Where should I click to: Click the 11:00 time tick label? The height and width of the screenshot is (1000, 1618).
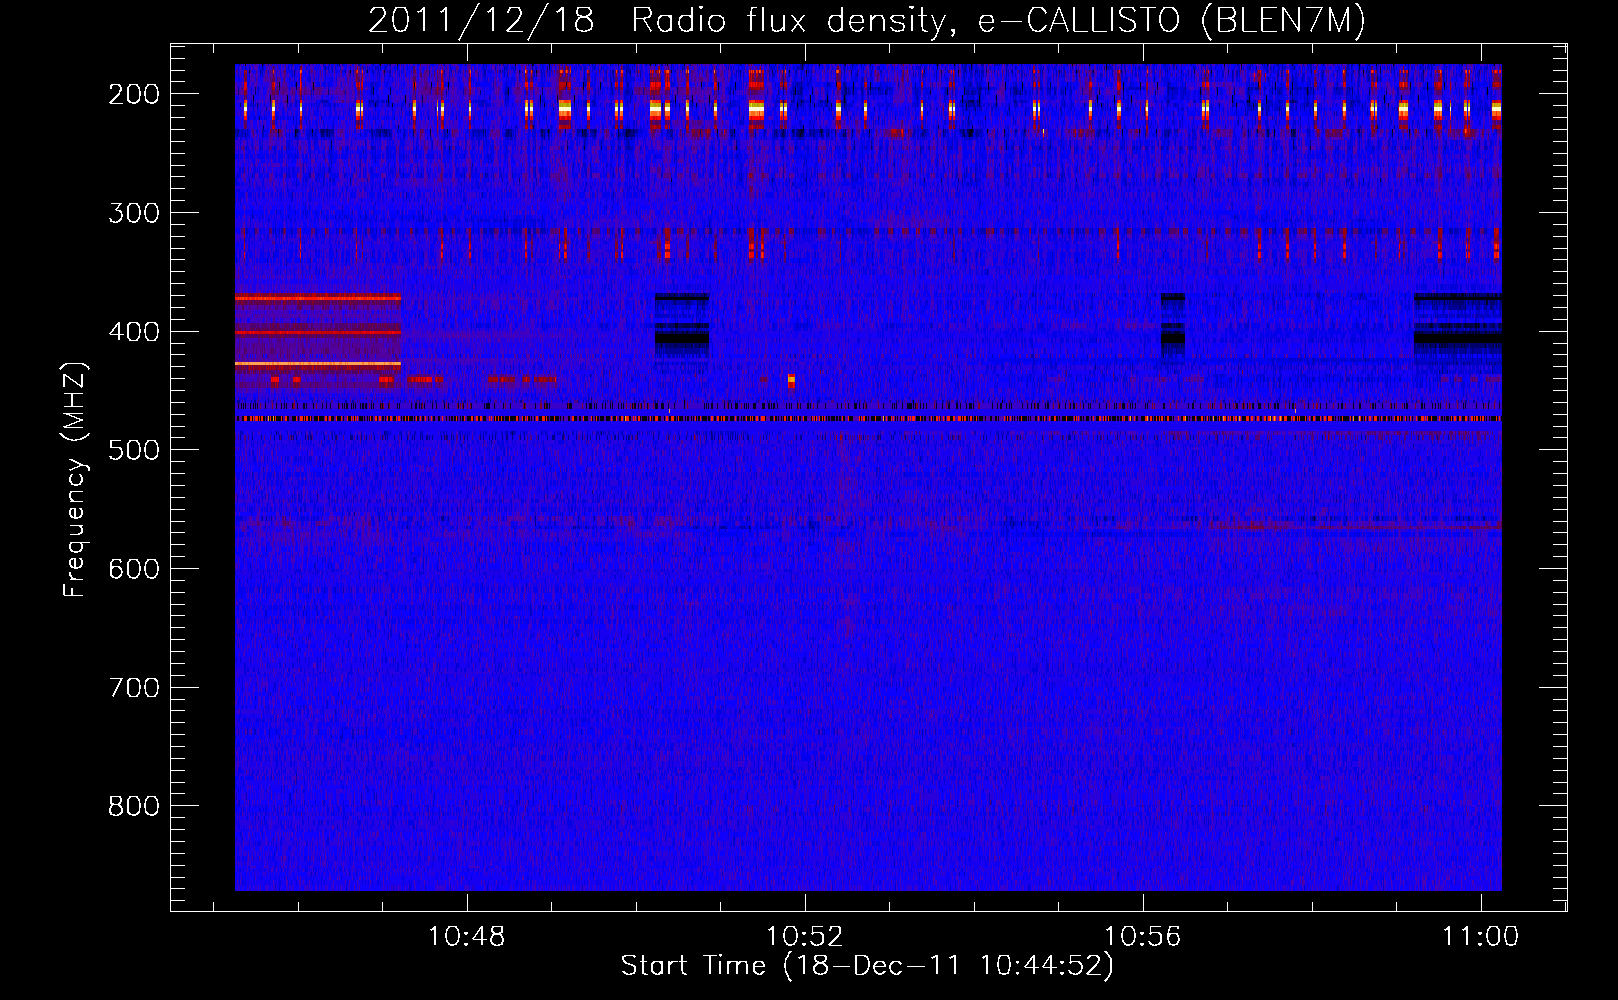point(1480,937)
